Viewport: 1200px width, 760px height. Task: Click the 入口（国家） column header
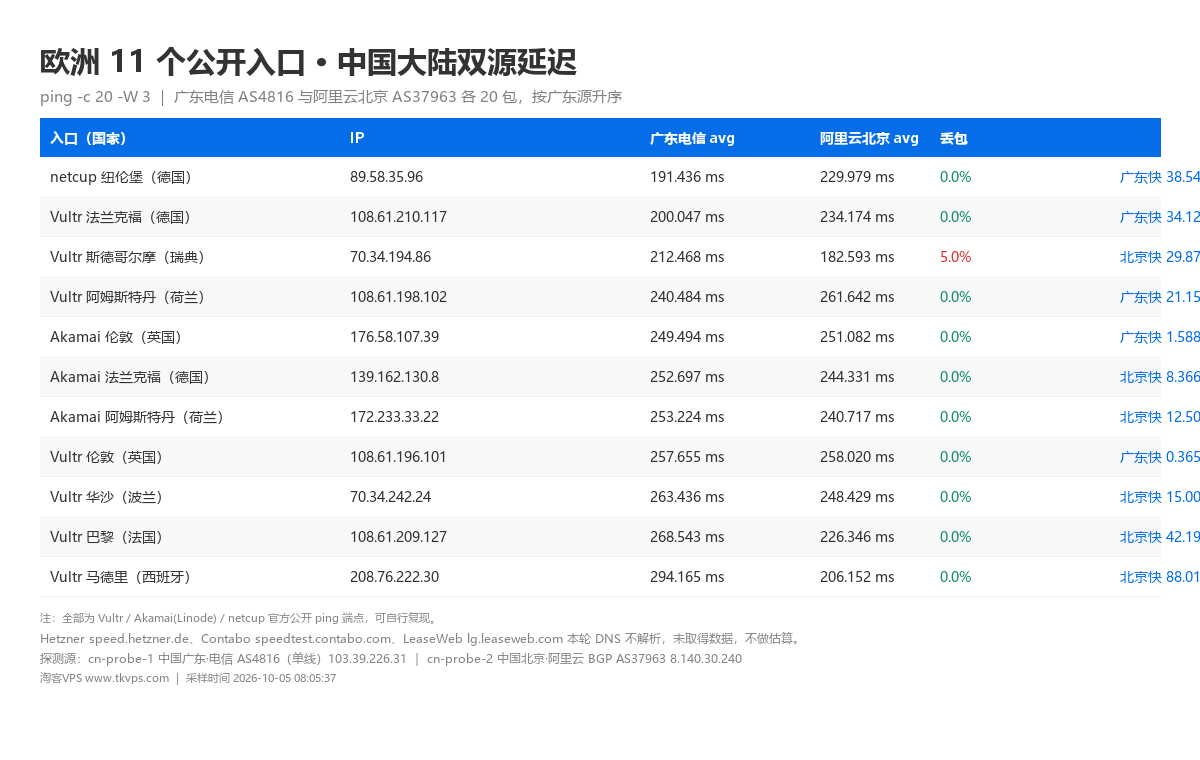click(88, 138)
